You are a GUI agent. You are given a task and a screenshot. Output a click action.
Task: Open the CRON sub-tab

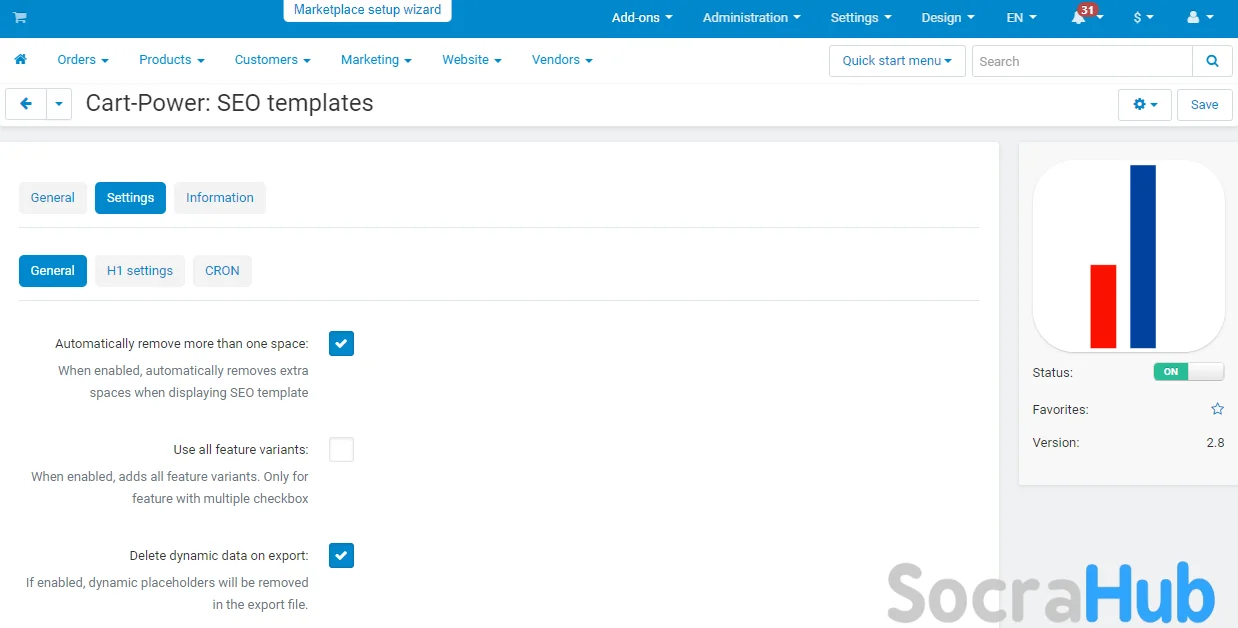pyautogui.click(x=222, y=271)
